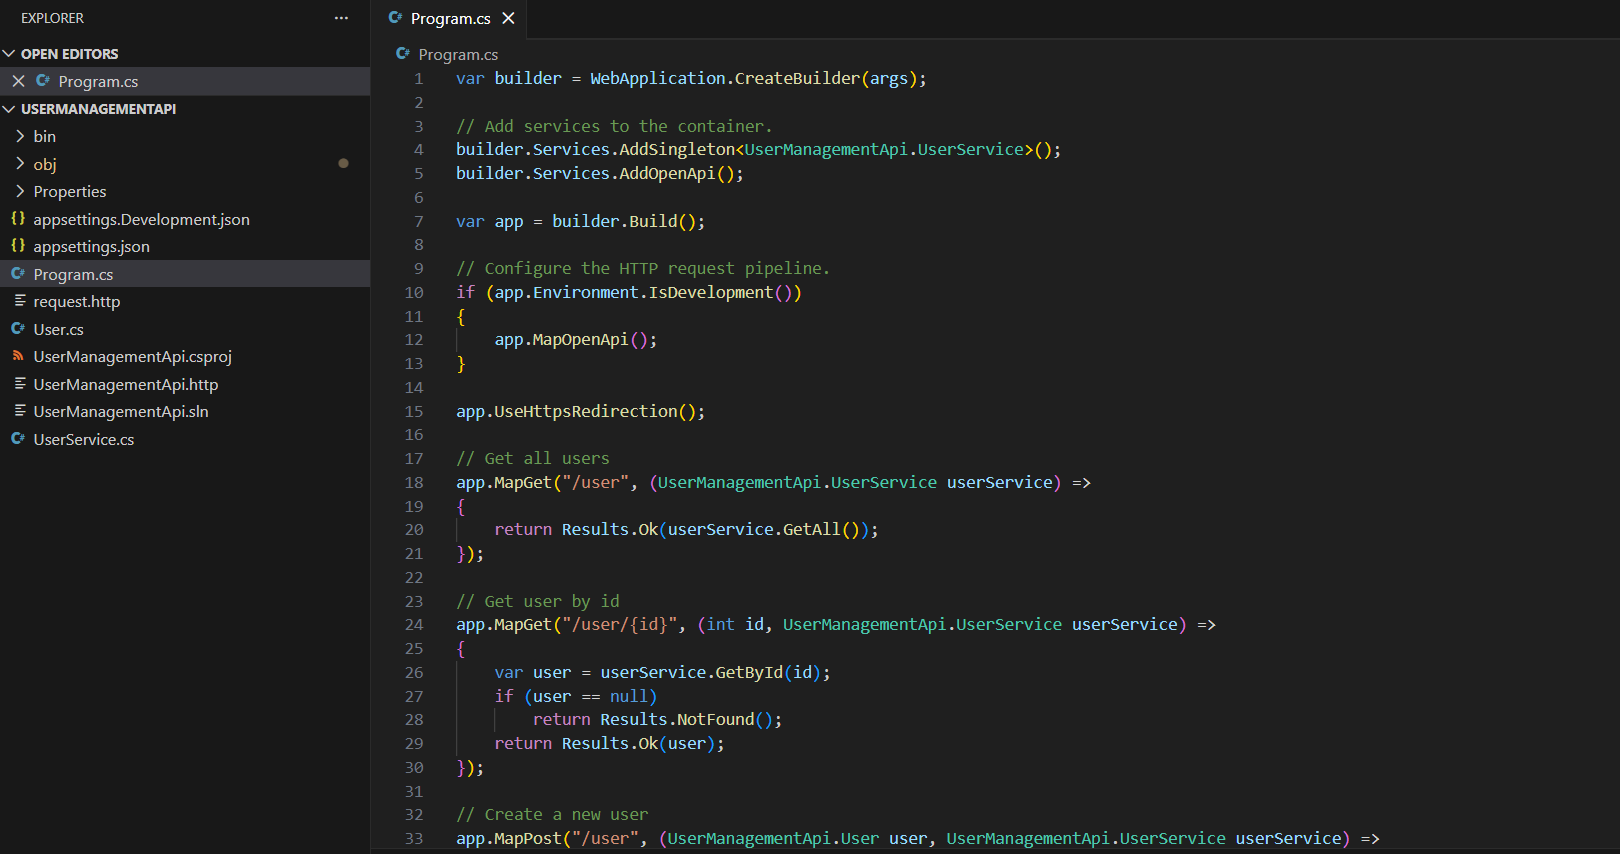Close the Program.cs editor tab
Image resolution: width=1620 pixels, height=854 pixels.
point(508,18)
